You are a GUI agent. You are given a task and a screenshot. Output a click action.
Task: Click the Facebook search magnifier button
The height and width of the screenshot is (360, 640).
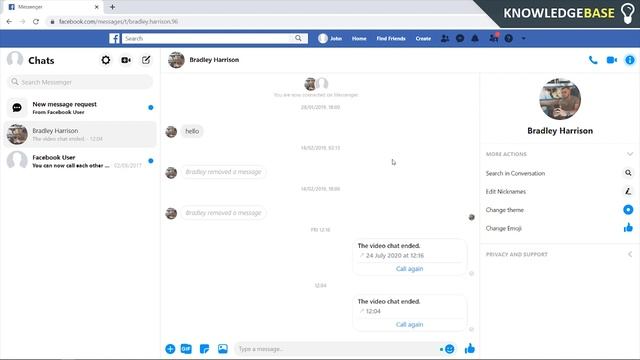click(298, 38)
